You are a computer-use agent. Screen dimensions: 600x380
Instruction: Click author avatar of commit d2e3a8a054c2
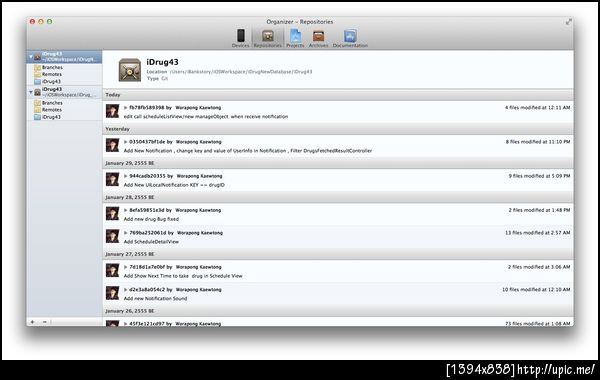112,293
